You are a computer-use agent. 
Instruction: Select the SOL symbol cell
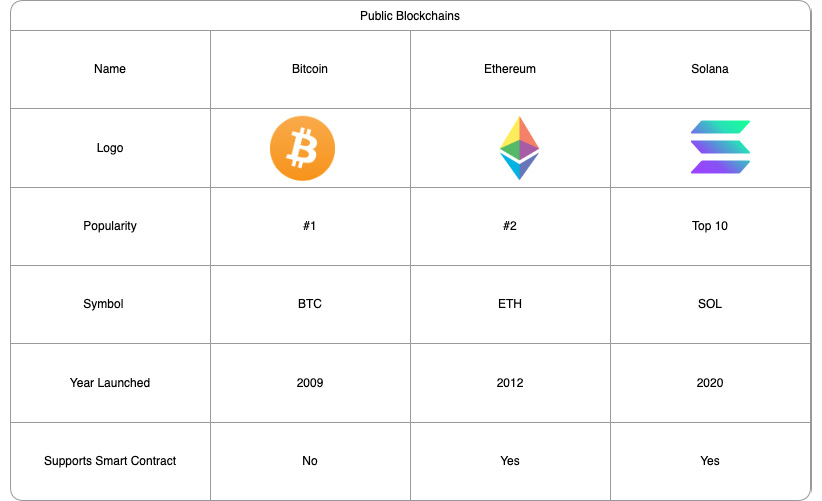(710, 304)
